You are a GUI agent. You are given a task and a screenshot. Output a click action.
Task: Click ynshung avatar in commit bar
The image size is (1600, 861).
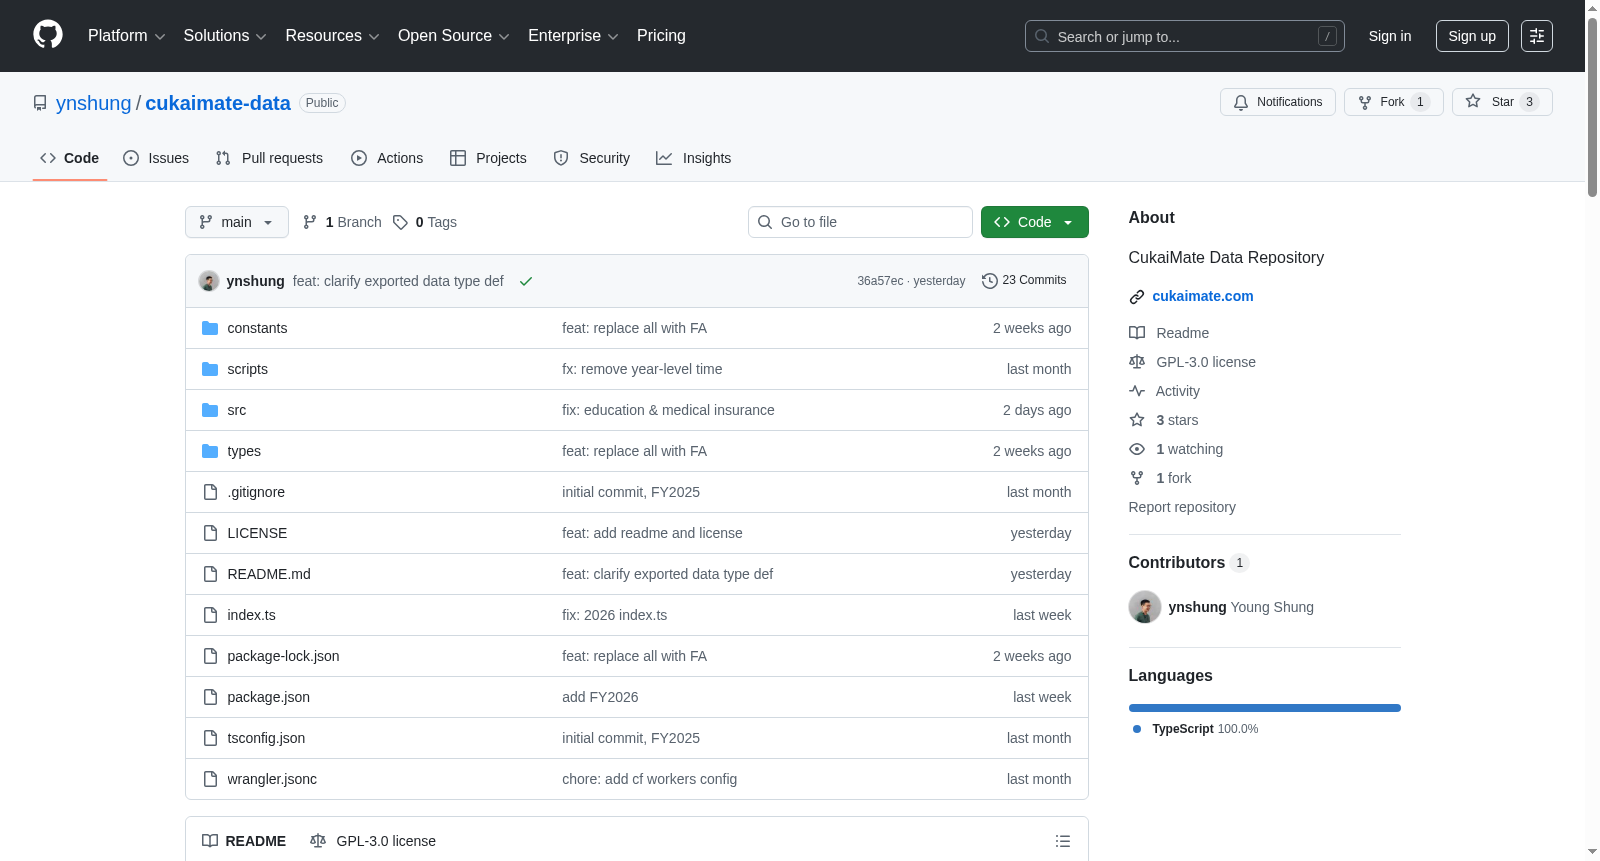[209, 281]
